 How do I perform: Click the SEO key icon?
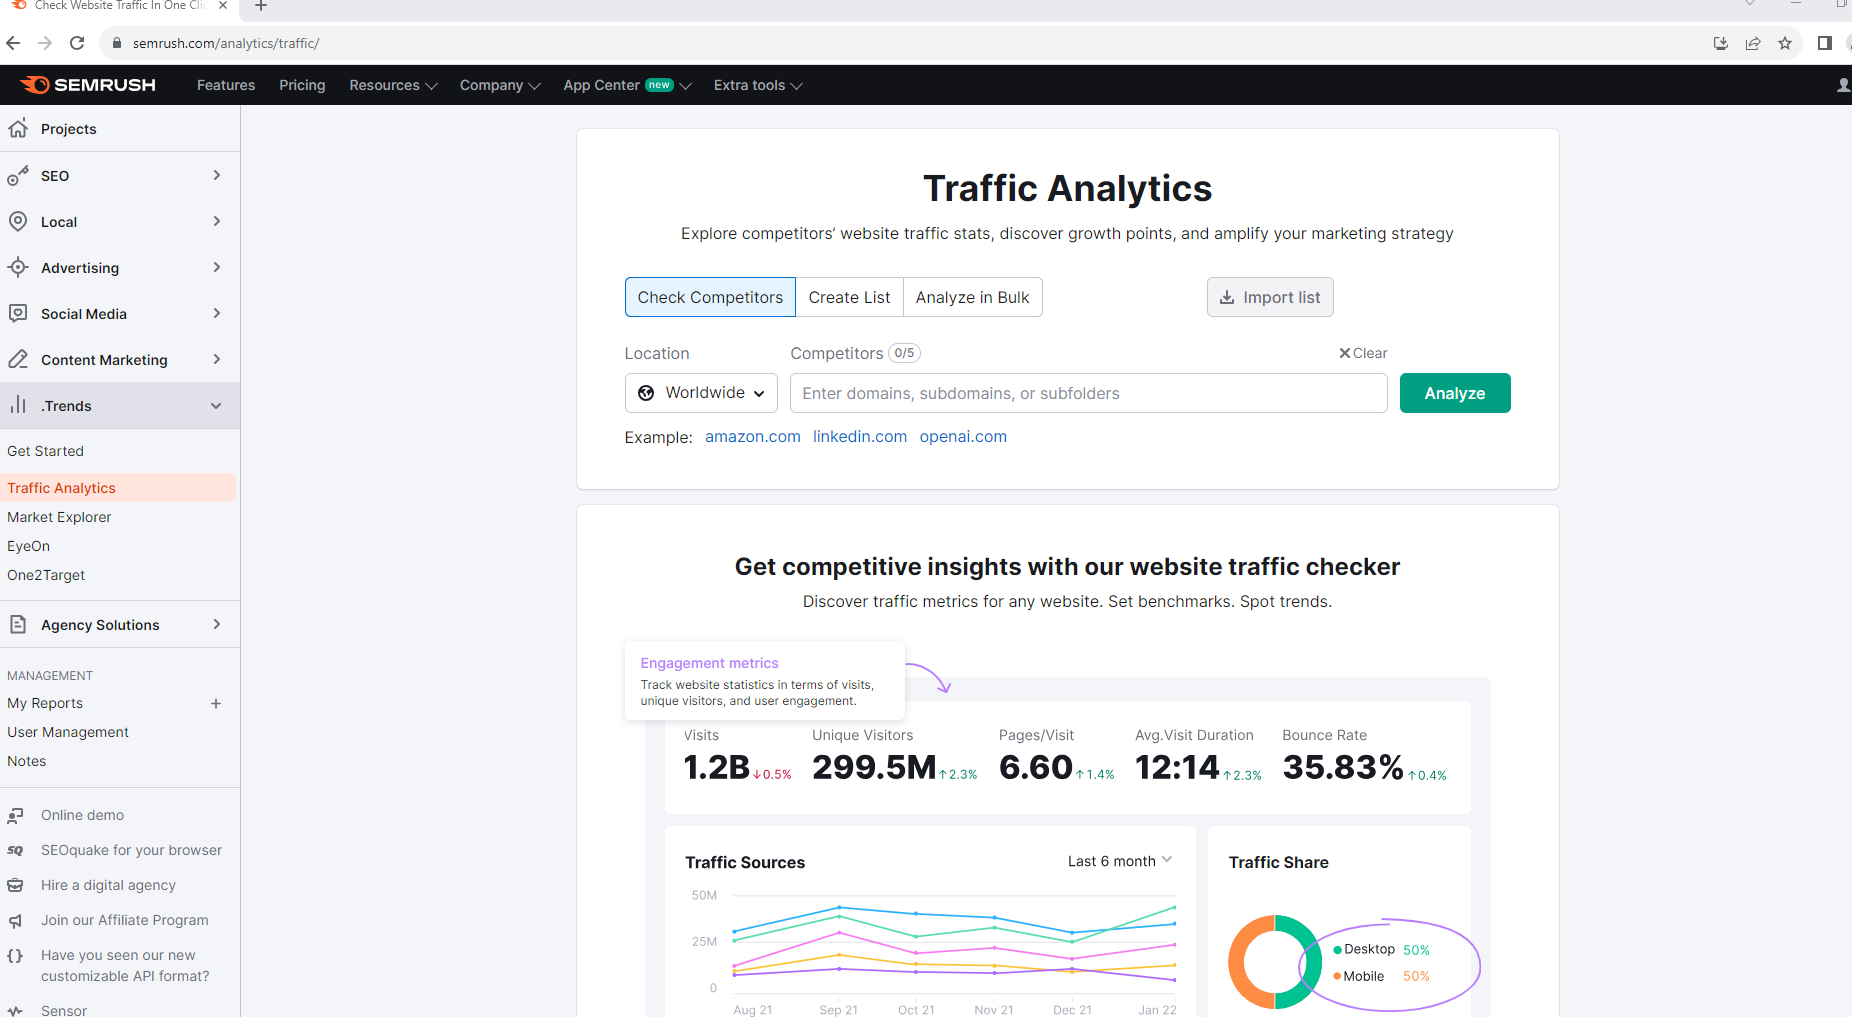tap(18, 175)
